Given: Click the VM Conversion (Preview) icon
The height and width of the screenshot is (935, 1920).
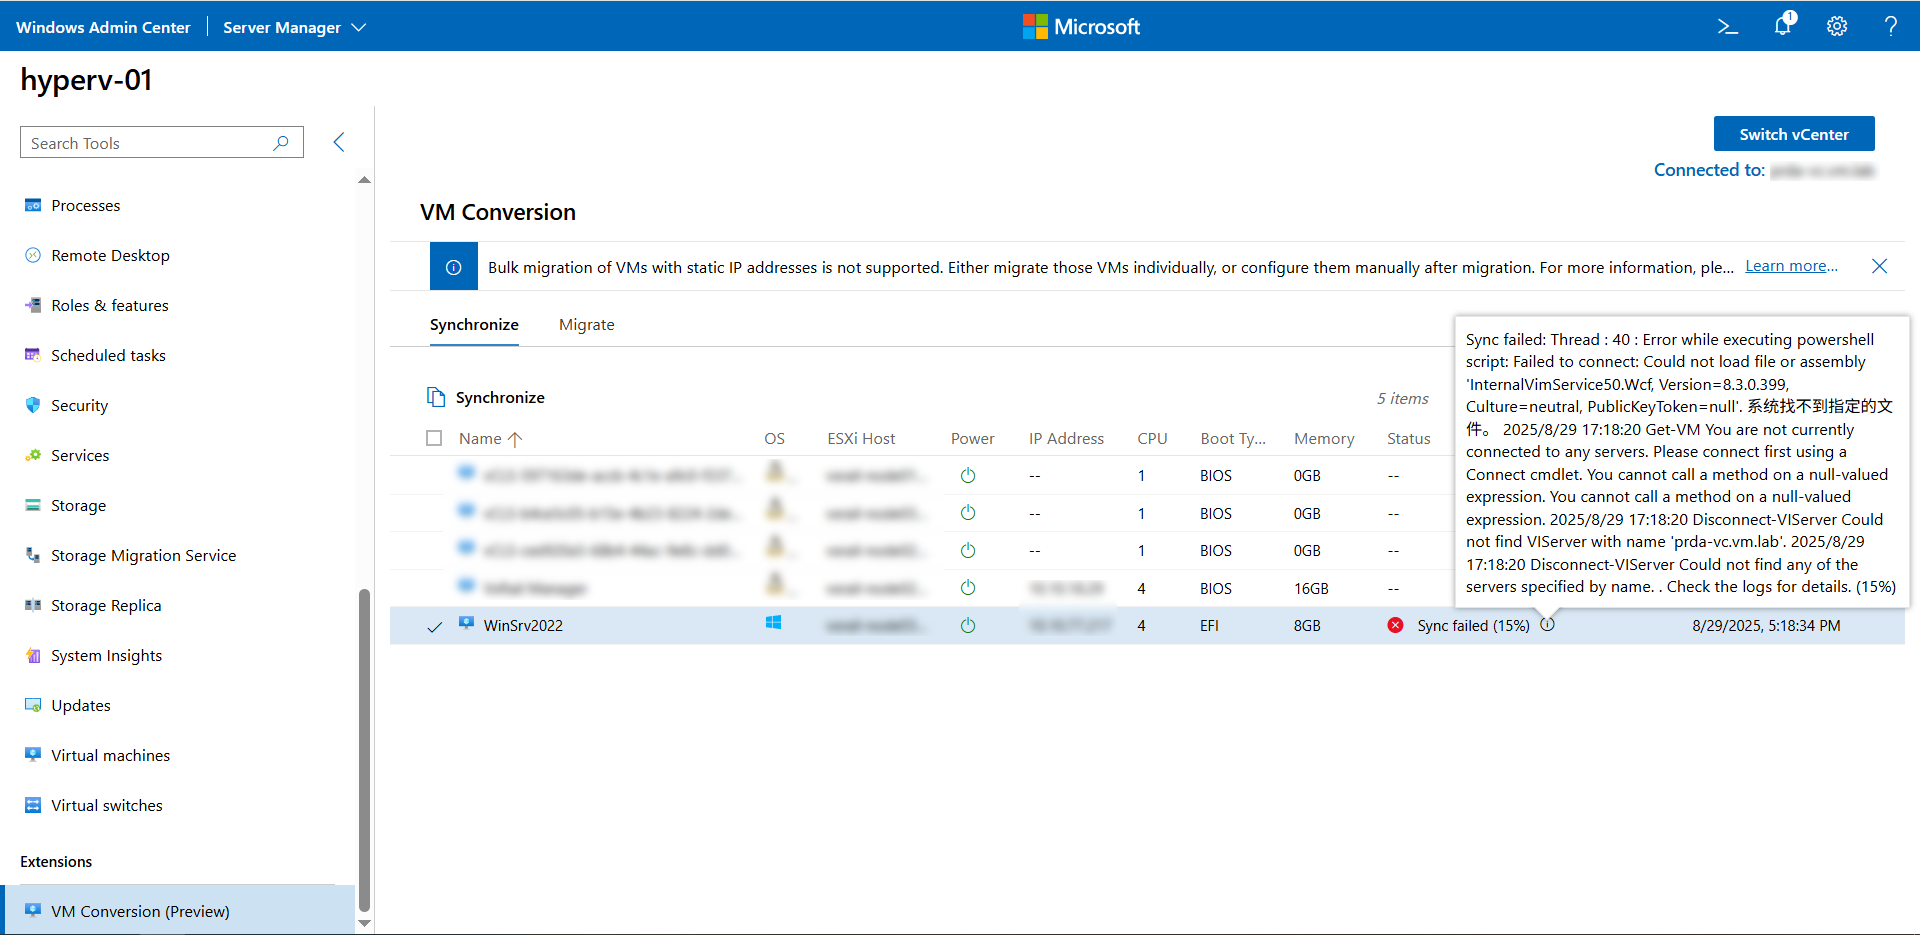Looking at the screenshot, I should 33,910.
